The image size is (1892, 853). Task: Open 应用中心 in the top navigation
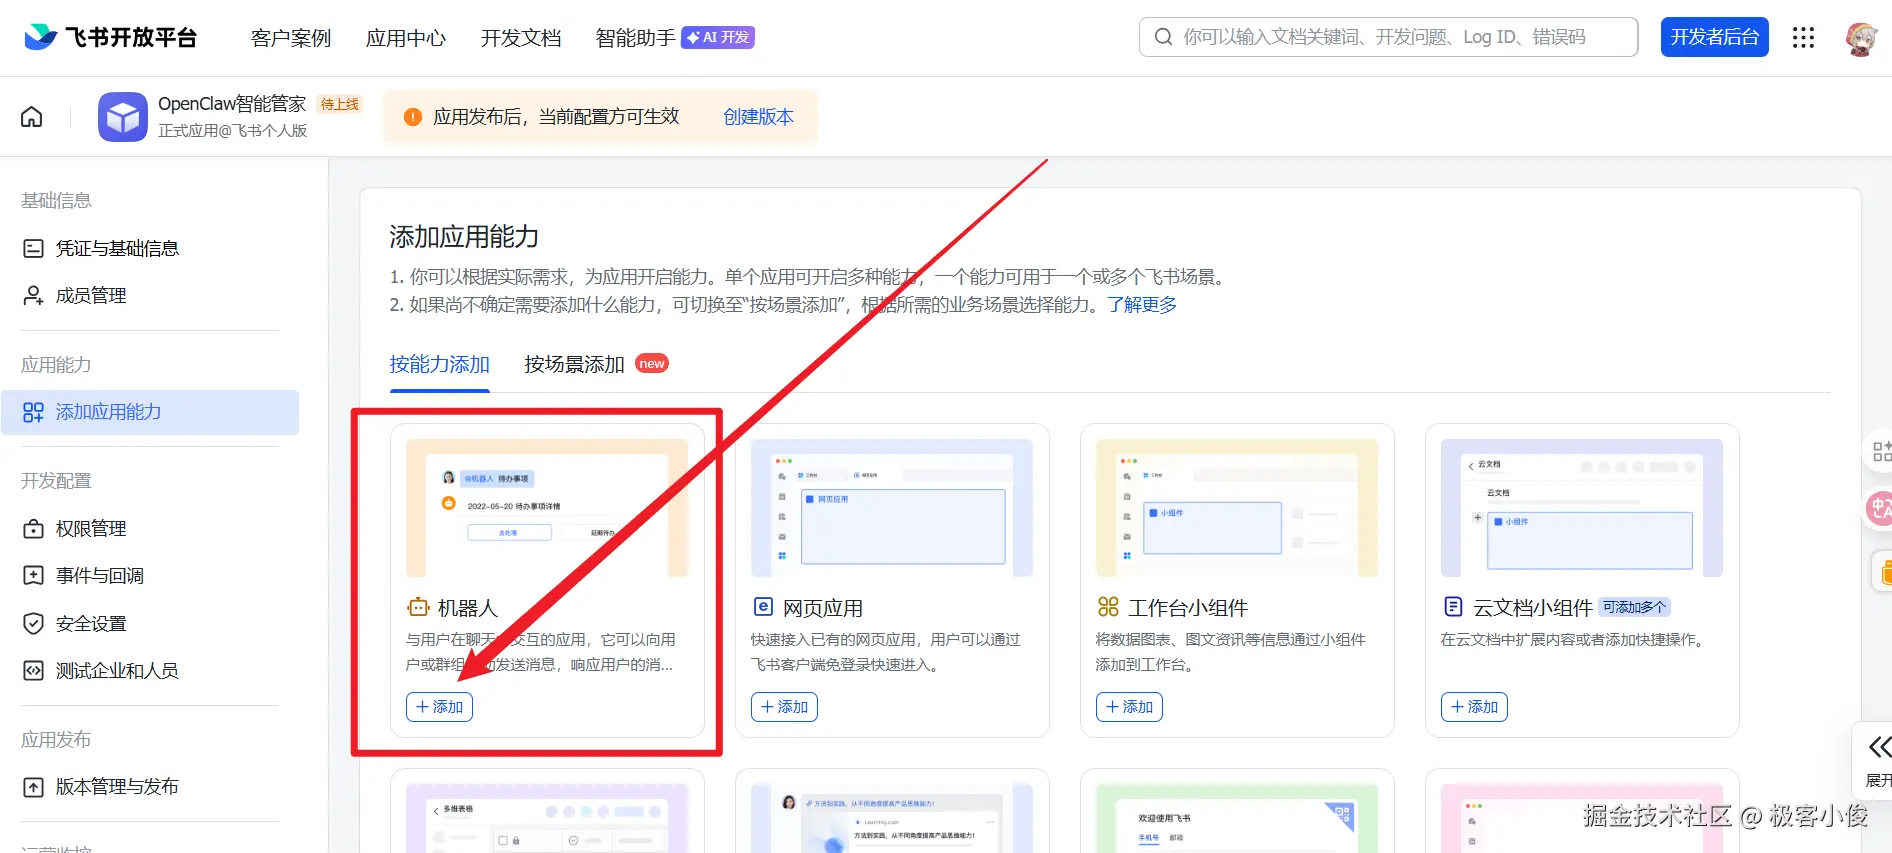[x=406, y=38]
